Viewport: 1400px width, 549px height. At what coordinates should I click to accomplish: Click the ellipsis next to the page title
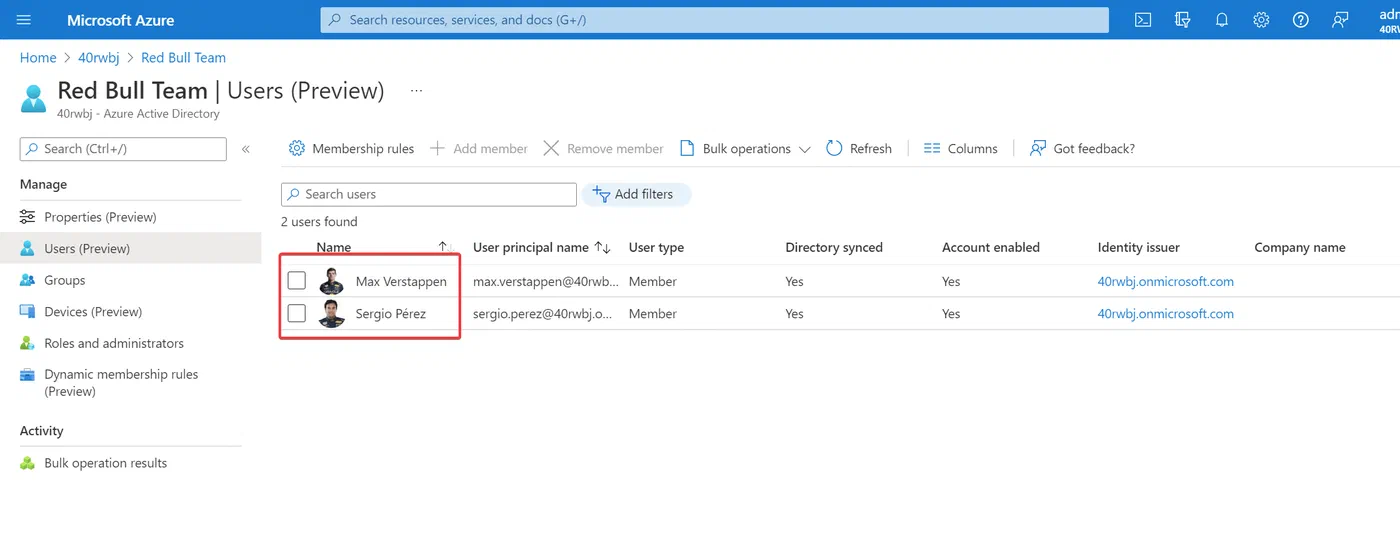(417, 91)
